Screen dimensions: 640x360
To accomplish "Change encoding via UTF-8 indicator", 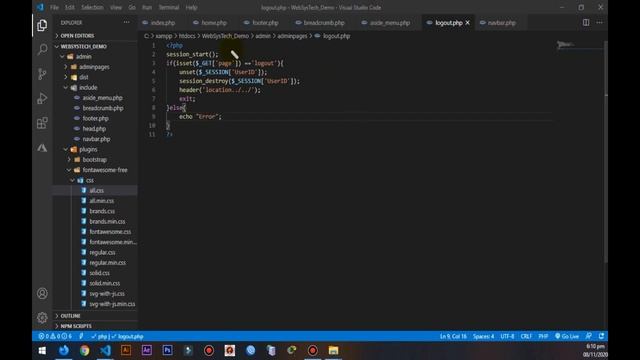I will point(507,336).
